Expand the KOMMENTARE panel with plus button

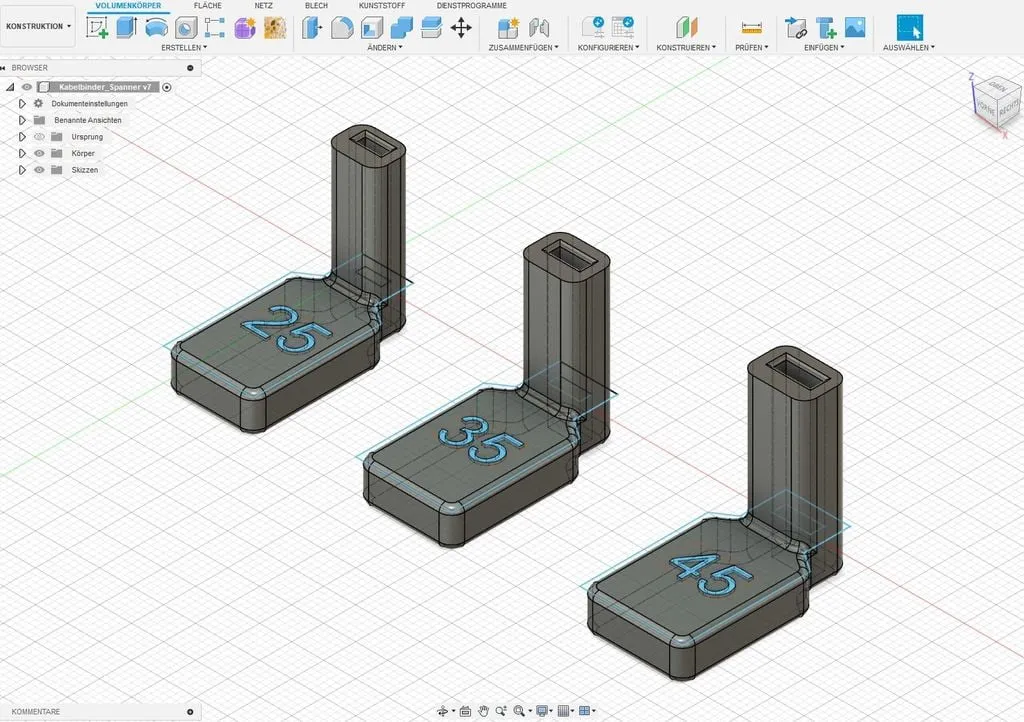point(190,712)
